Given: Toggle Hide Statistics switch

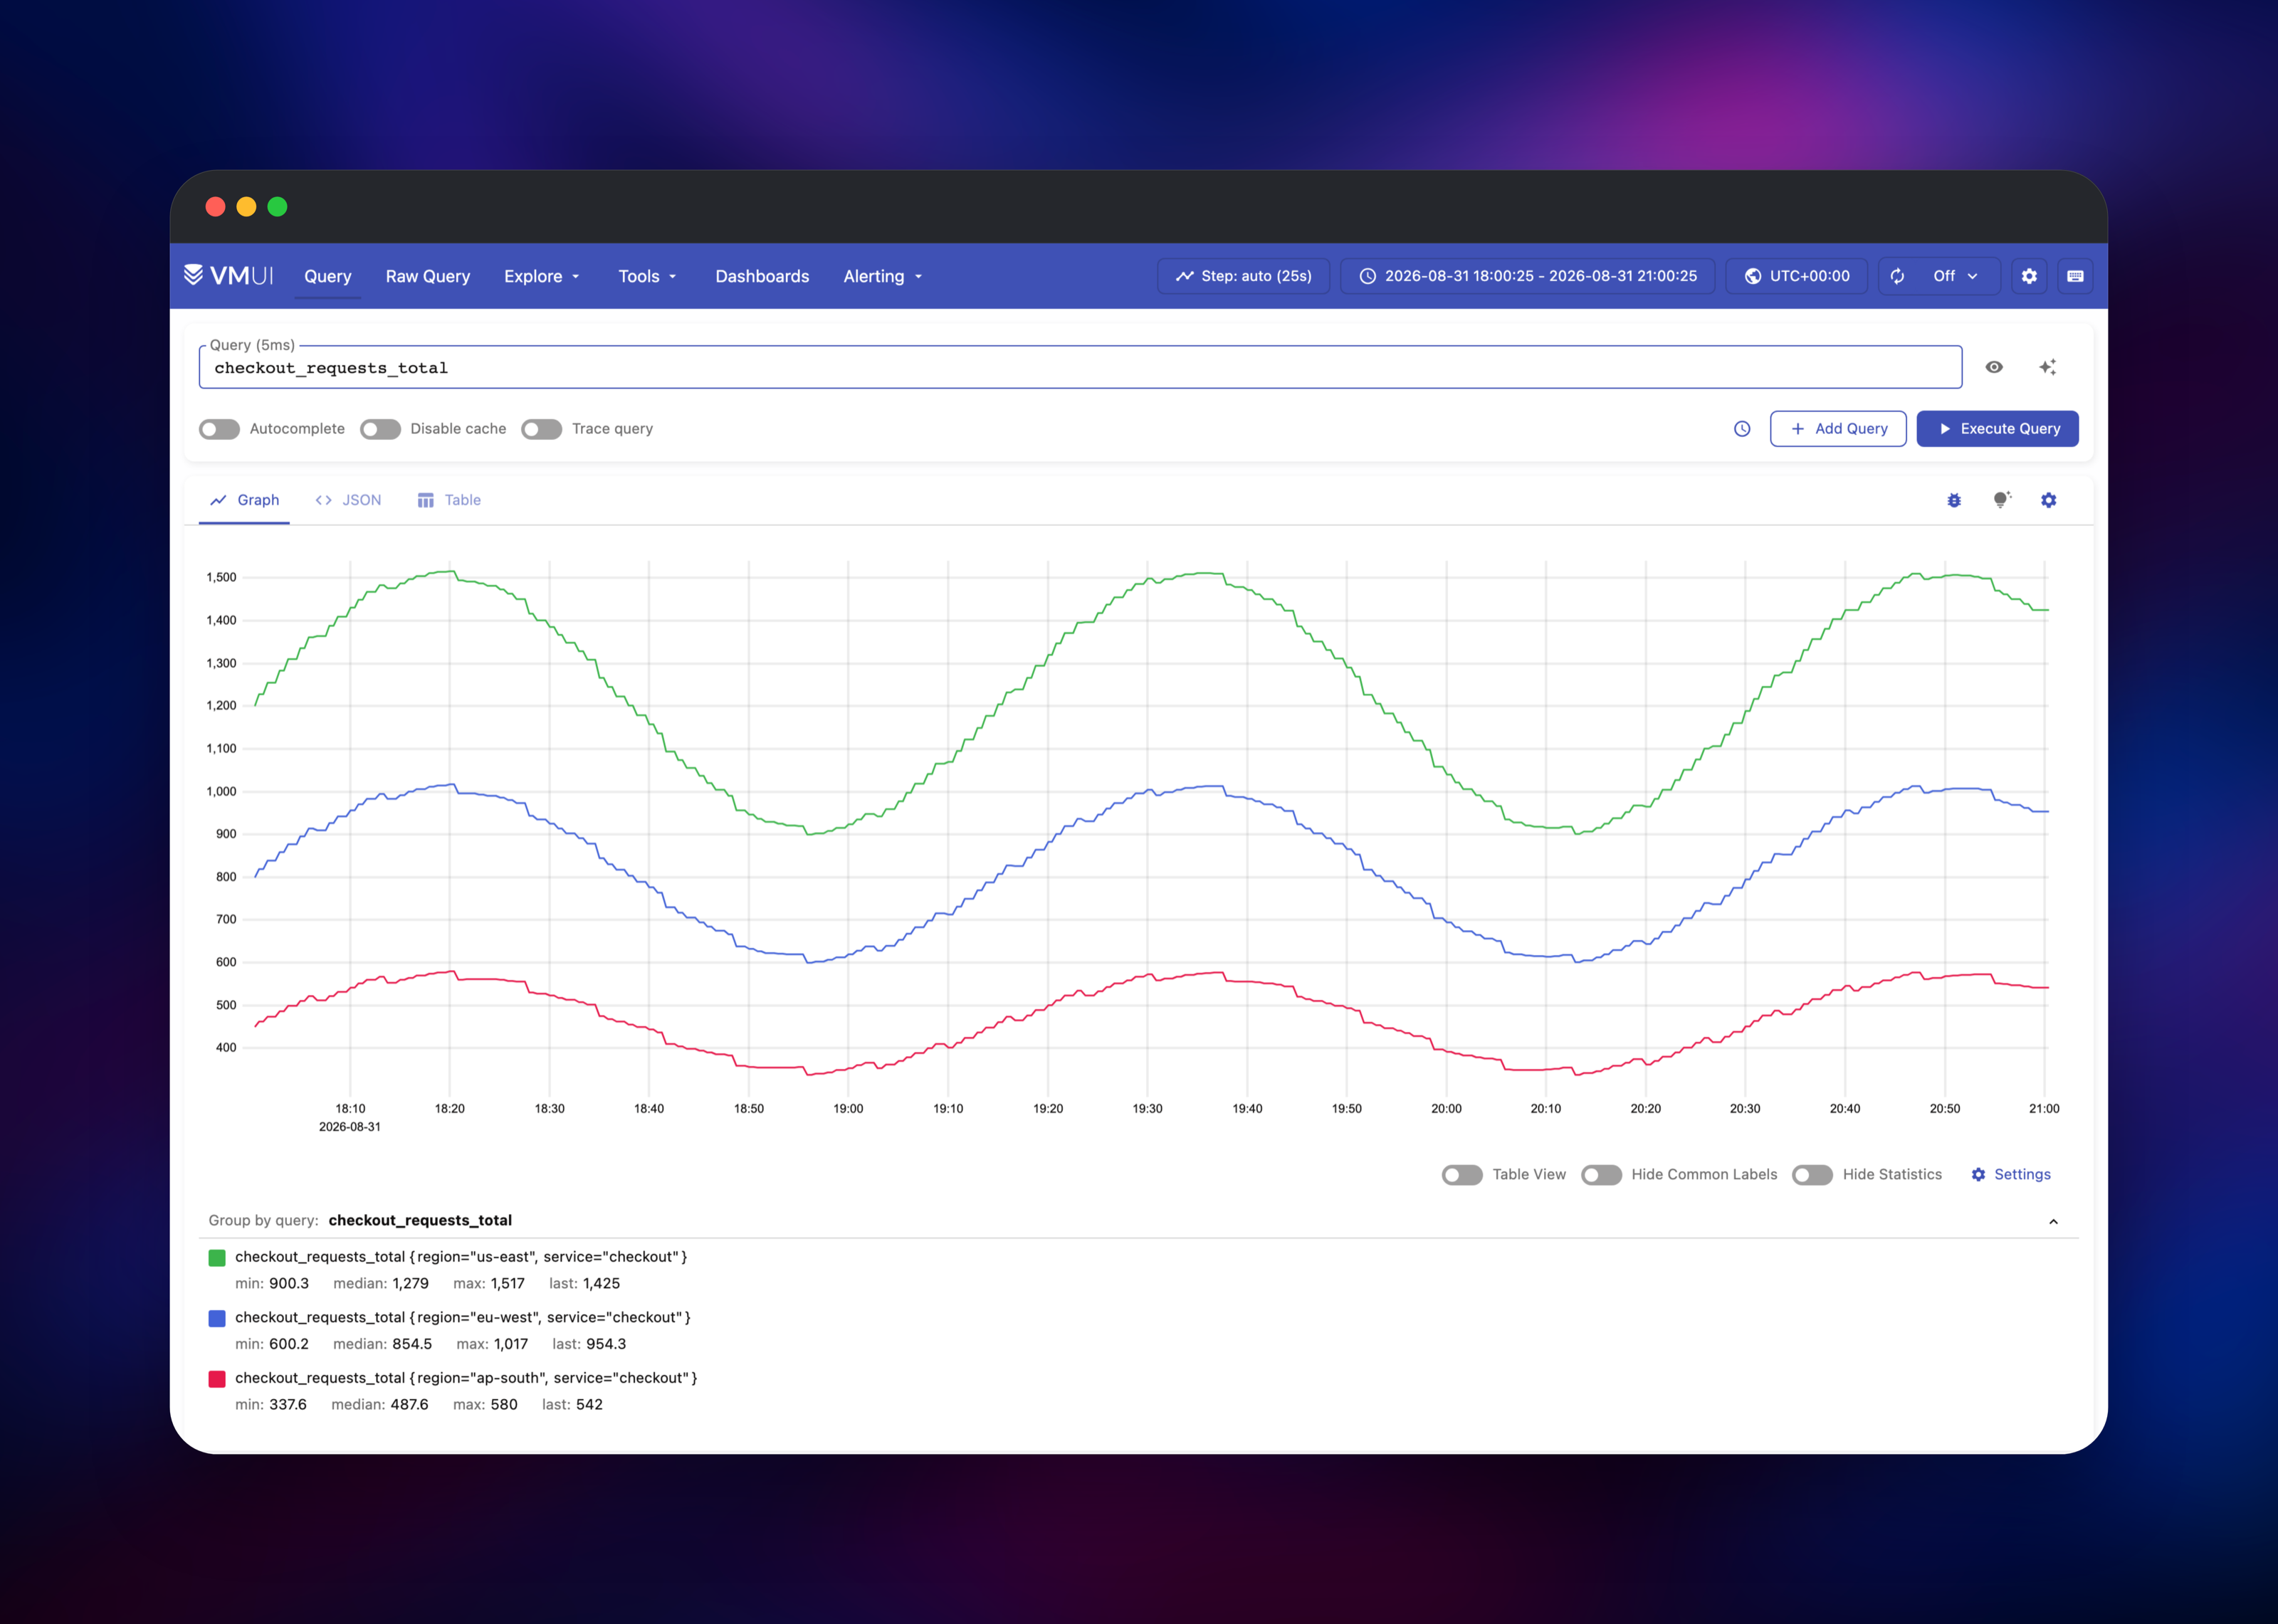Looking at the screenshot, I should [1811, 1175].
